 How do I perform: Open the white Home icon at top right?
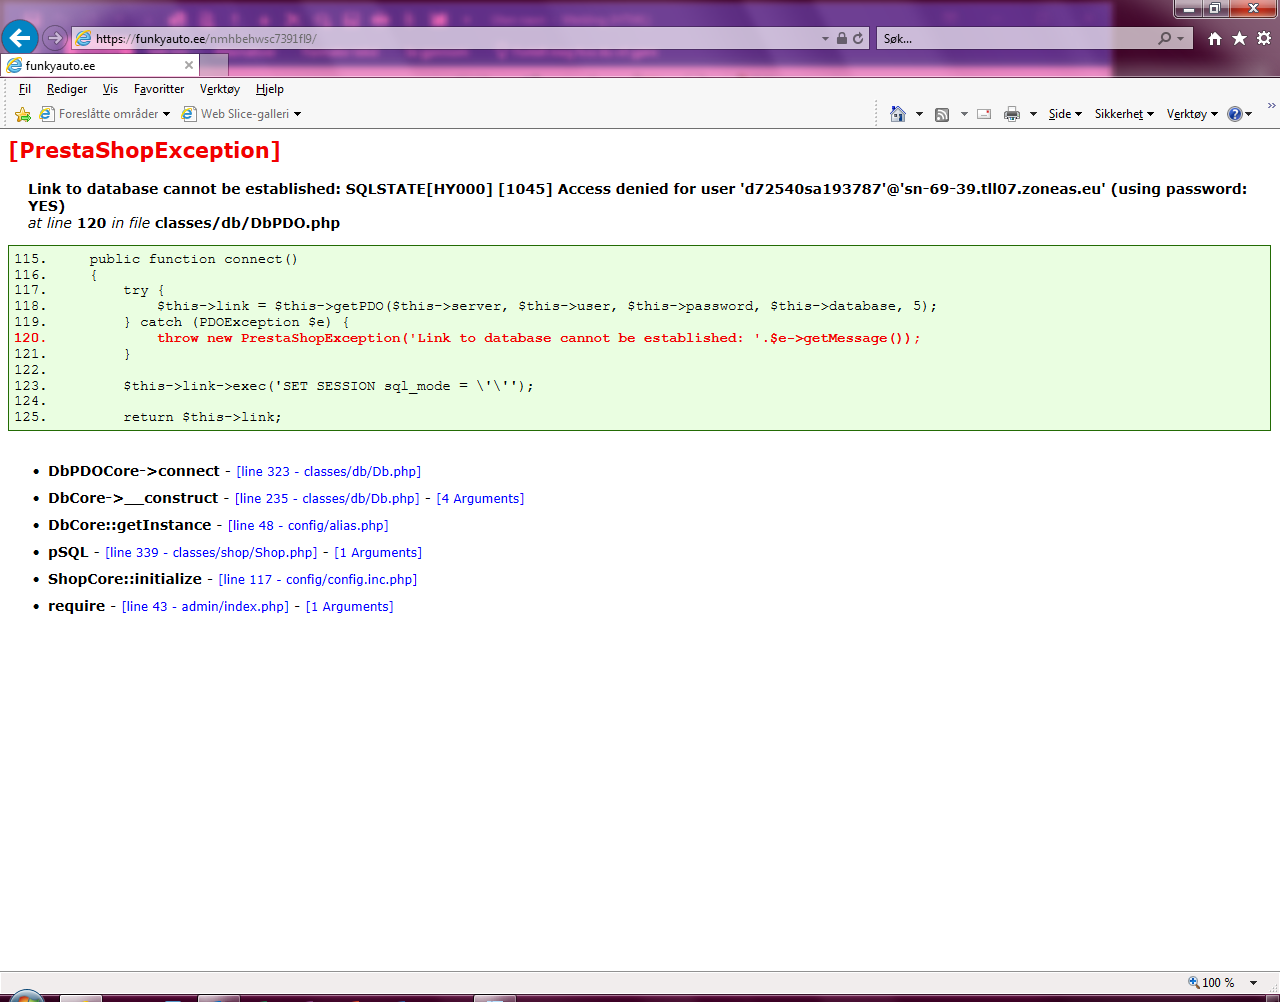click(x=1214, y=38)
